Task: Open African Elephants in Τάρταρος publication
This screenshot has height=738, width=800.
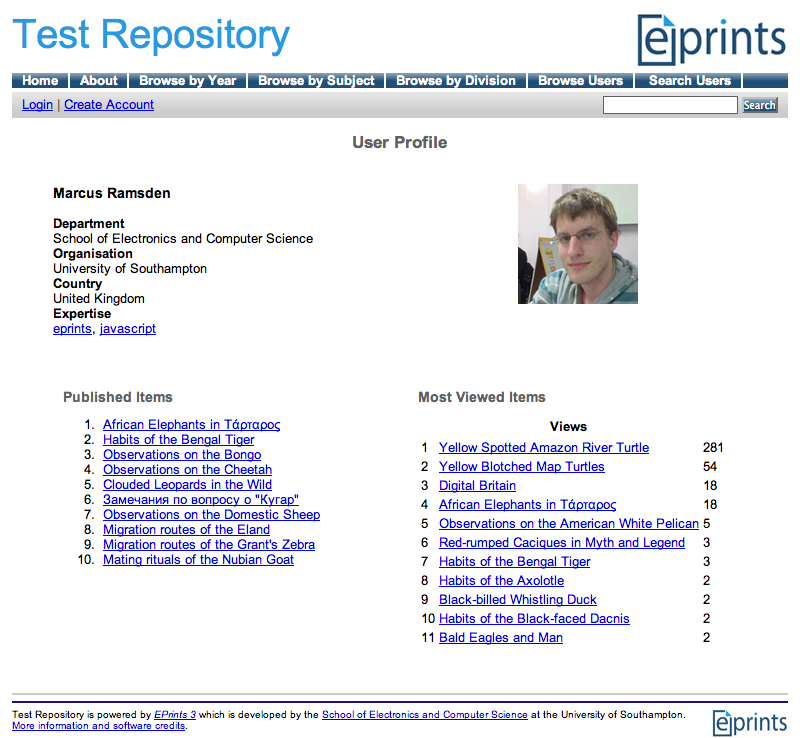Action: 191,424
